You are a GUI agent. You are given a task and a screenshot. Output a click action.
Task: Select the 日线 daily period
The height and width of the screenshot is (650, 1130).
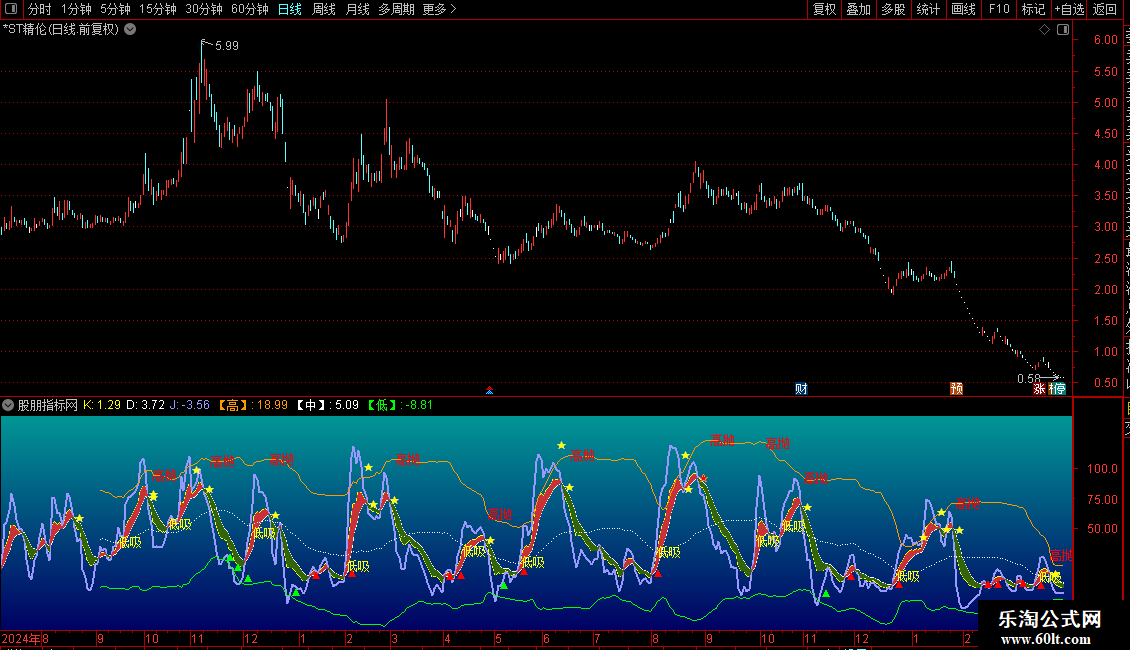pos(290,9)
